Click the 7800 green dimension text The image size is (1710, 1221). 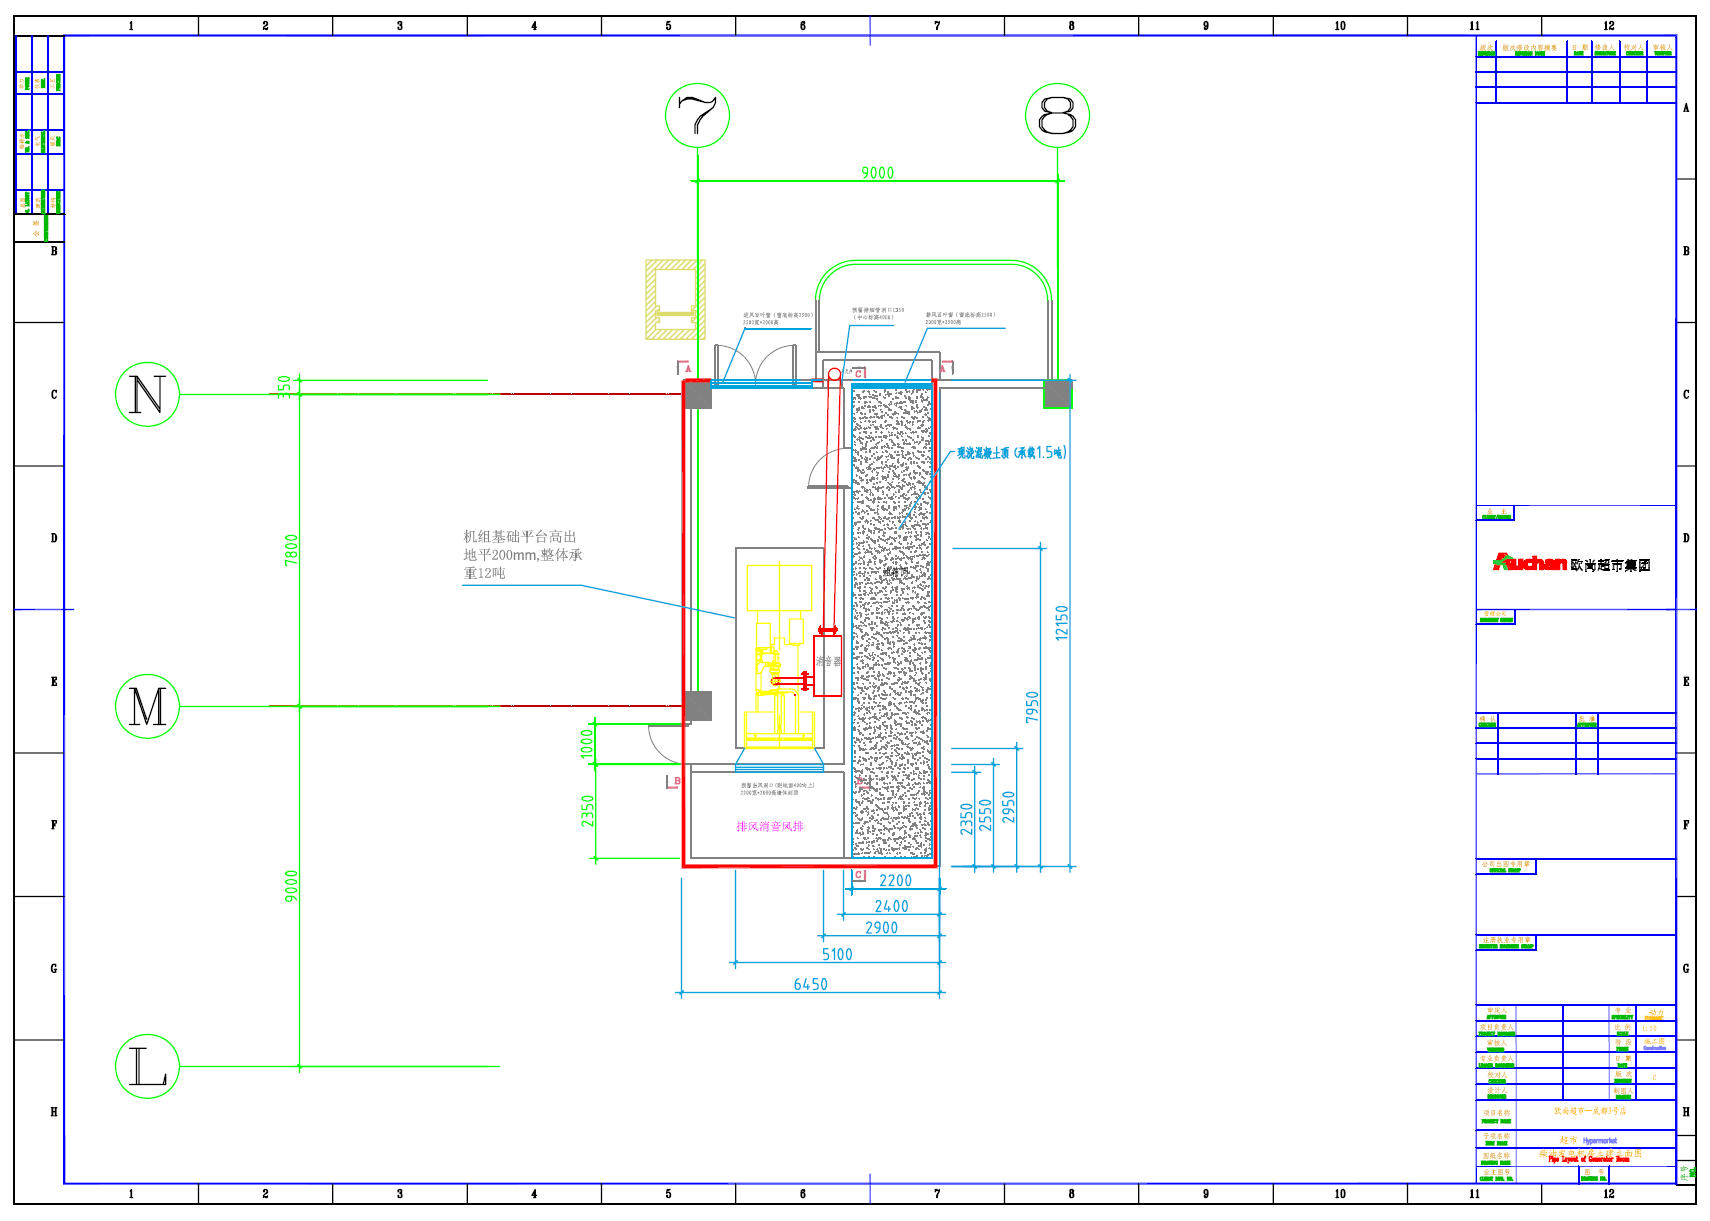point(291,549)
